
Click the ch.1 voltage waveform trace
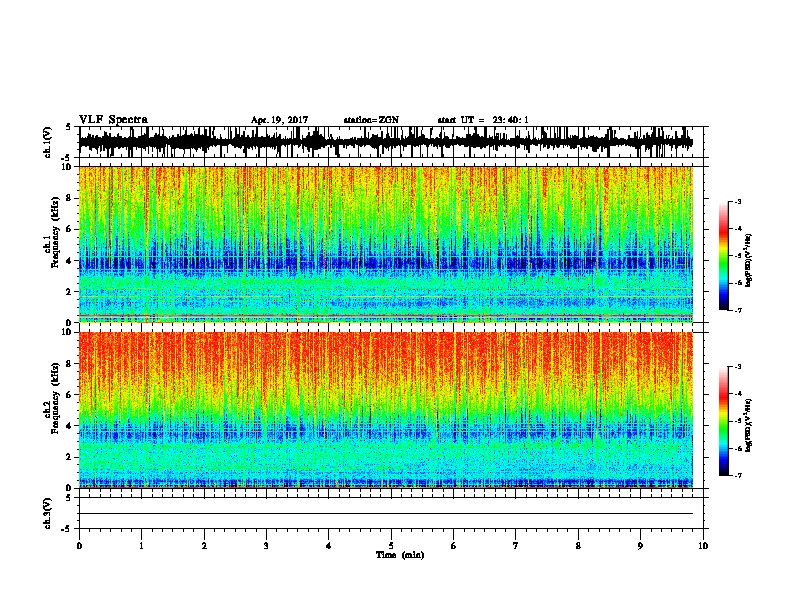click(386, 142)
